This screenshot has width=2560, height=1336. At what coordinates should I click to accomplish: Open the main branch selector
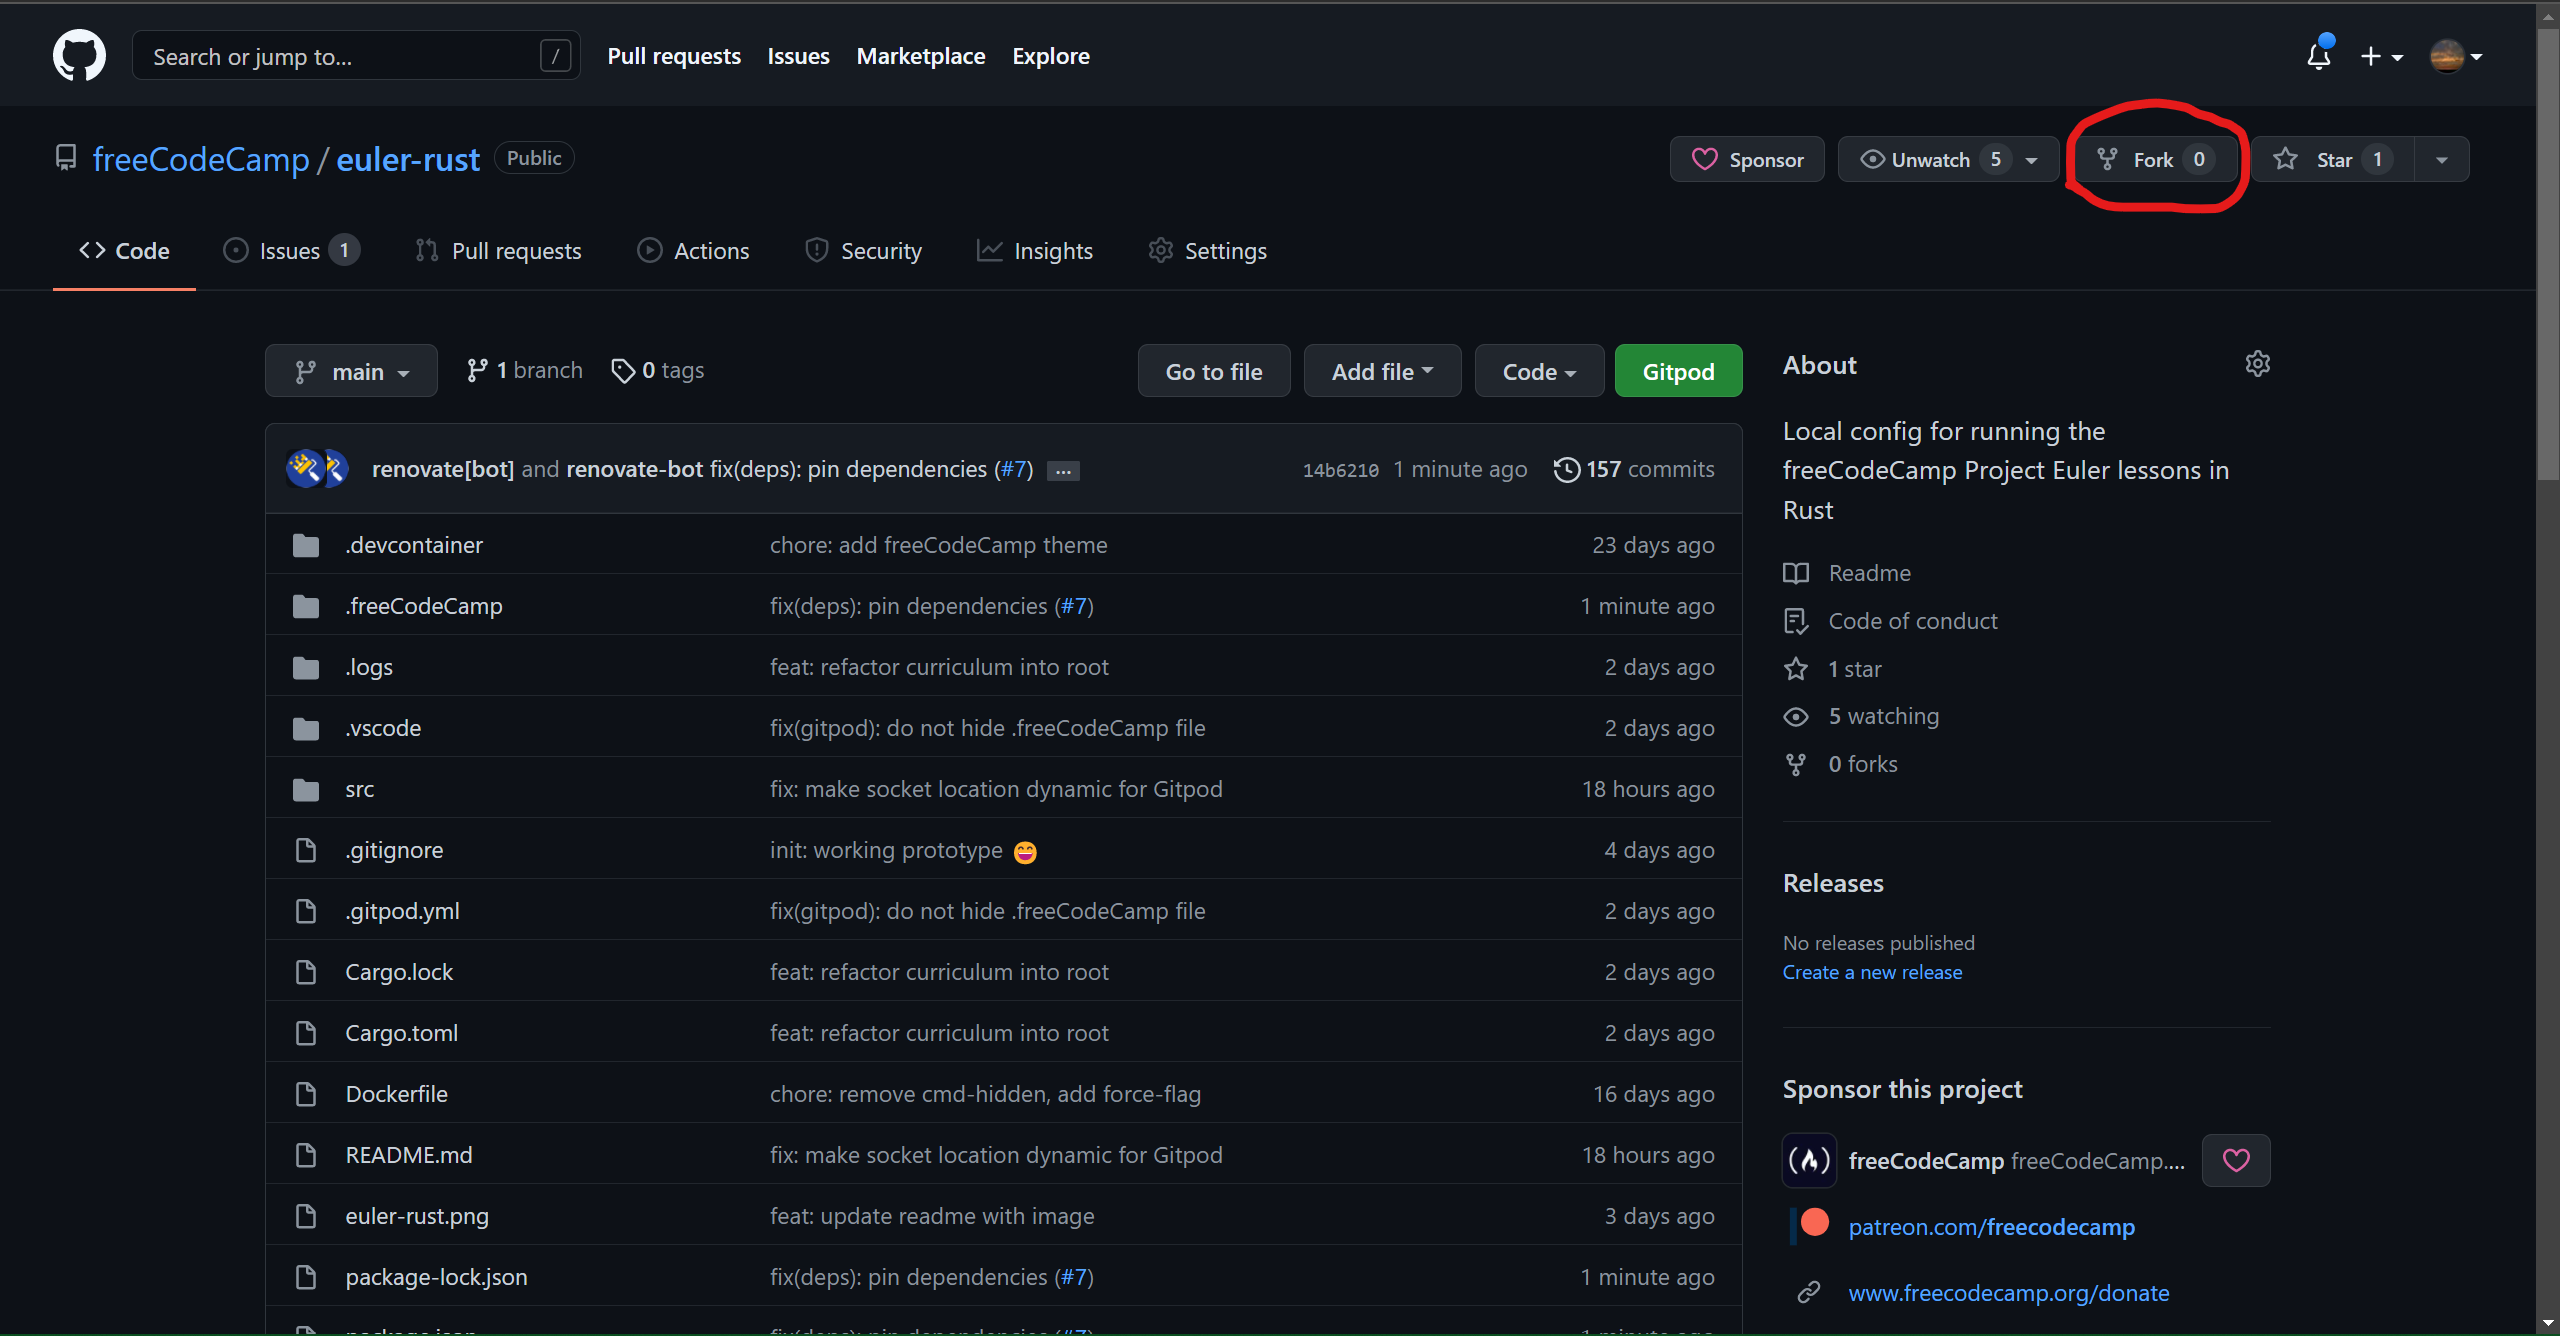tap(351, 371)
